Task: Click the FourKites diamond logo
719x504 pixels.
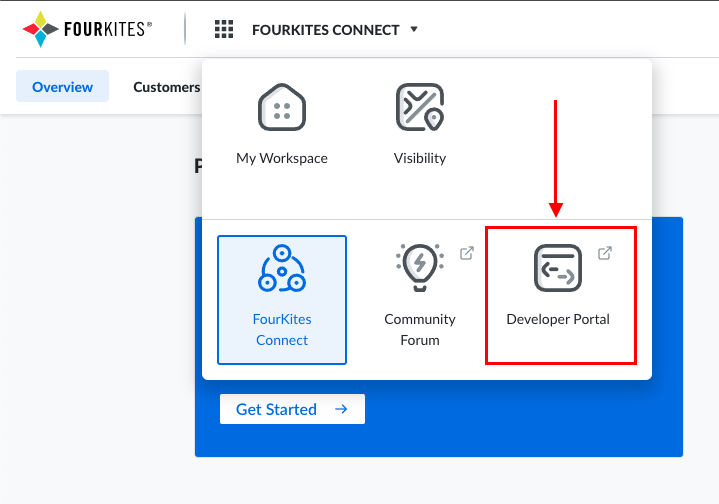Action: [x=40, y=29]
